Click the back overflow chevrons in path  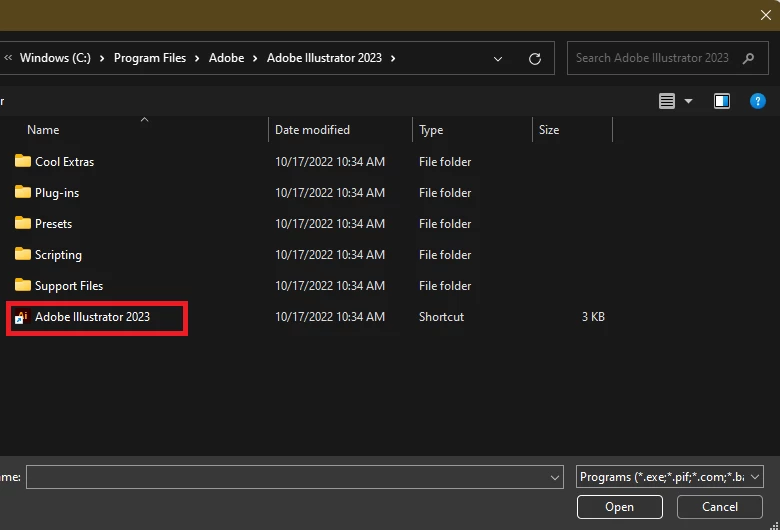pos(8,58)
